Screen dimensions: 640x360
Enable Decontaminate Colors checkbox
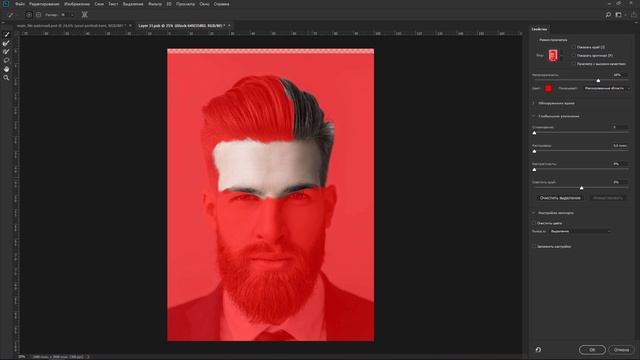[534, 223]
